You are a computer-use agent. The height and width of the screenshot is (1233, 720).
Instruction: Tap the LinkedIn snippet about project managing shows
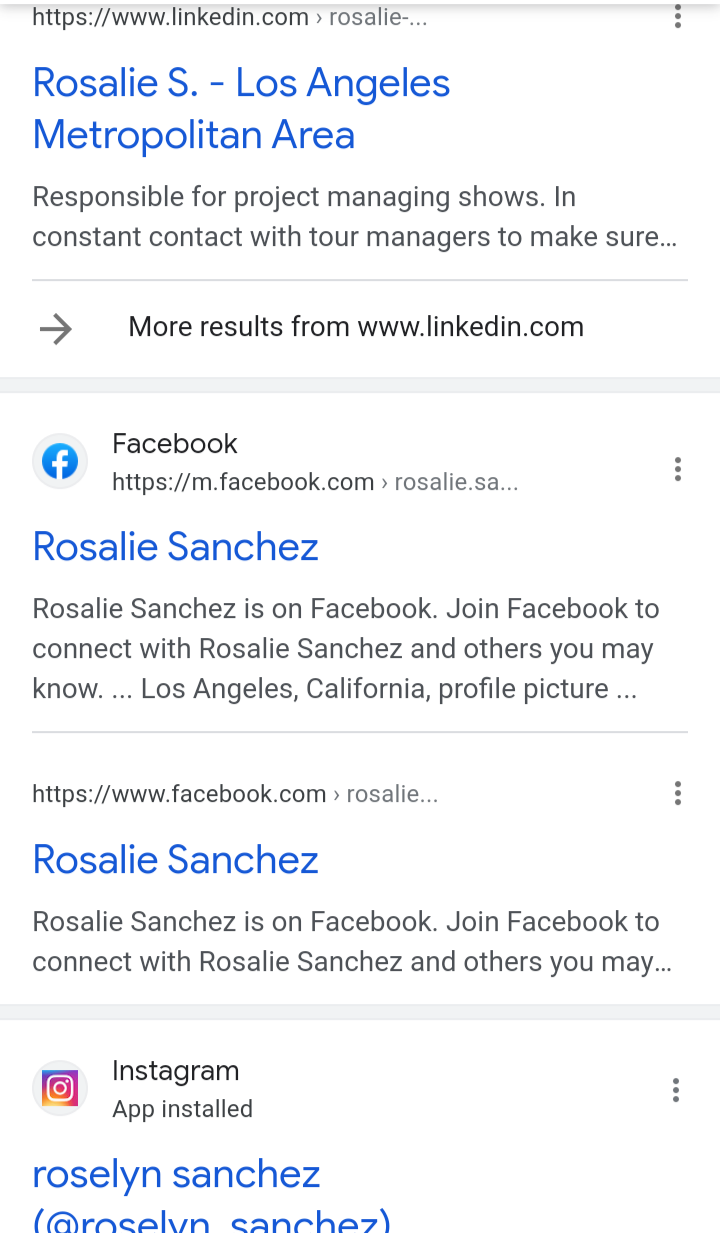point(355,217)
